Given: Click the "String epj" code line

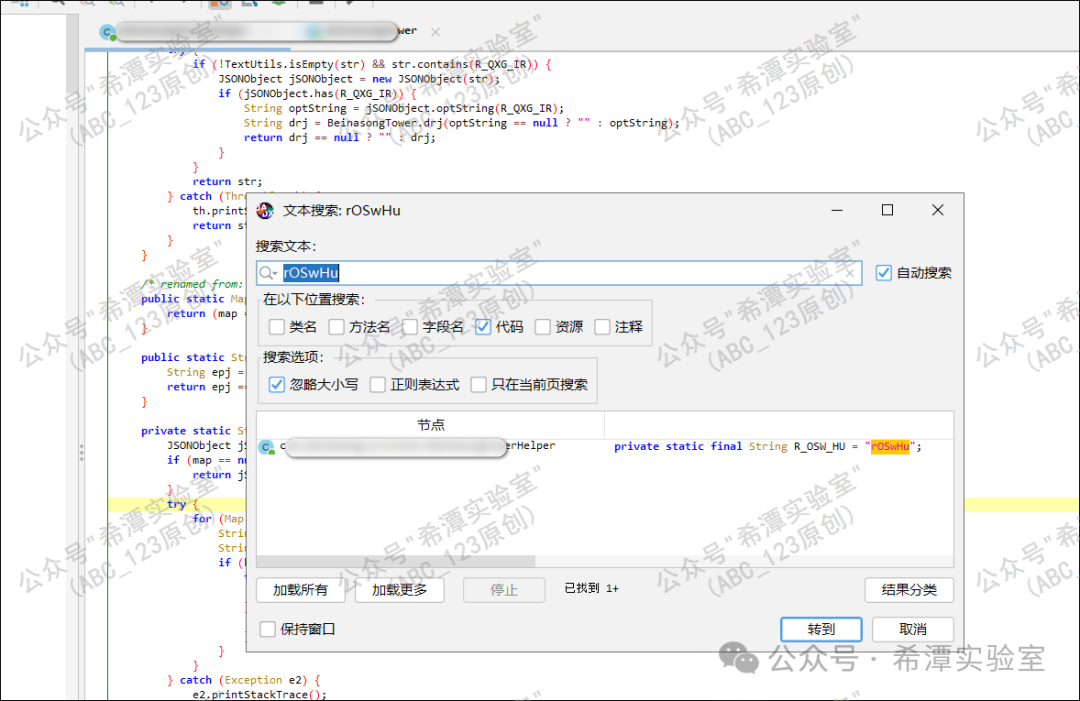Looking at the screenshot, I should [205, 372].
